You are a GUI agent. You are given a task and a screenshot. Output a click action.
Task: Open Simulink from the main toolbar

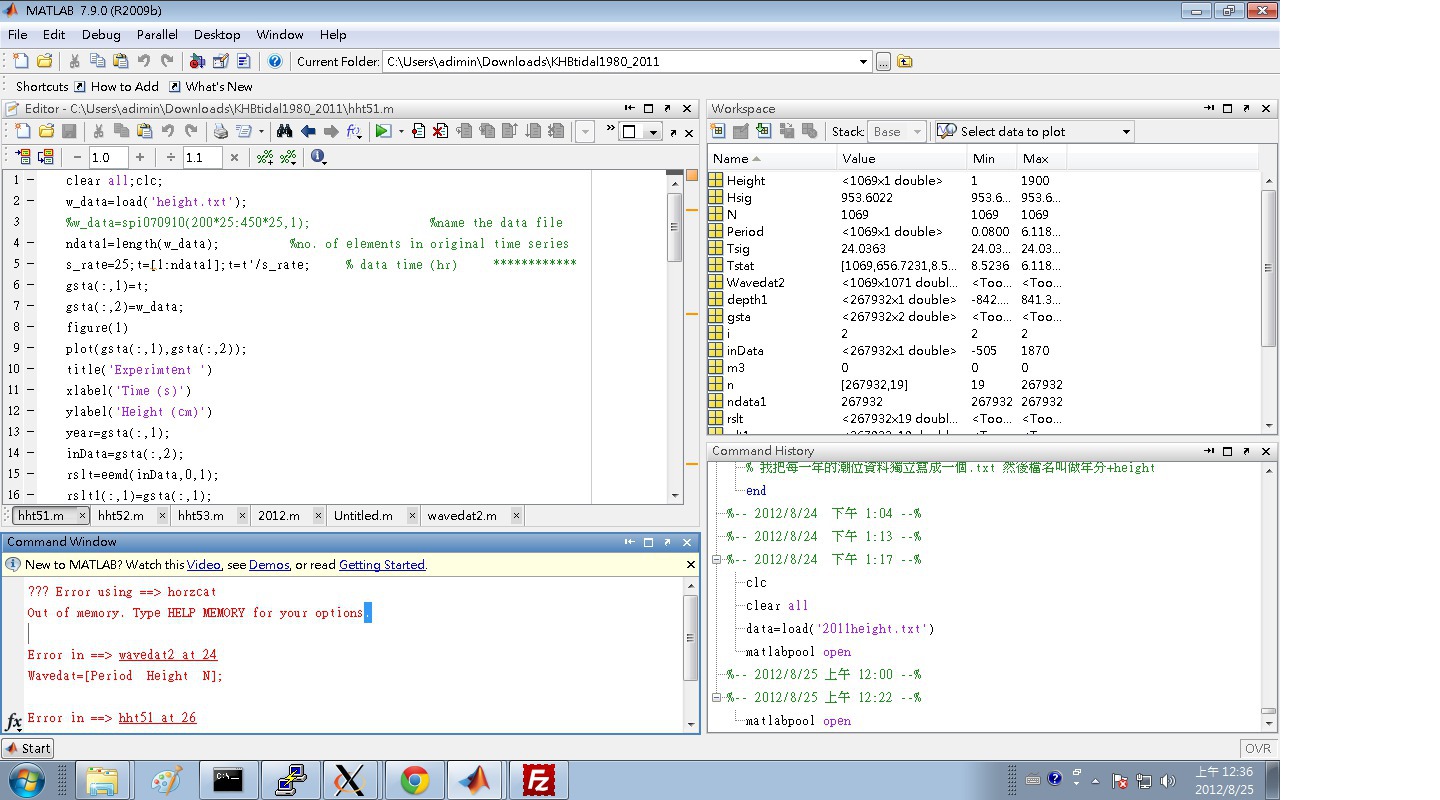coord(196,61)
